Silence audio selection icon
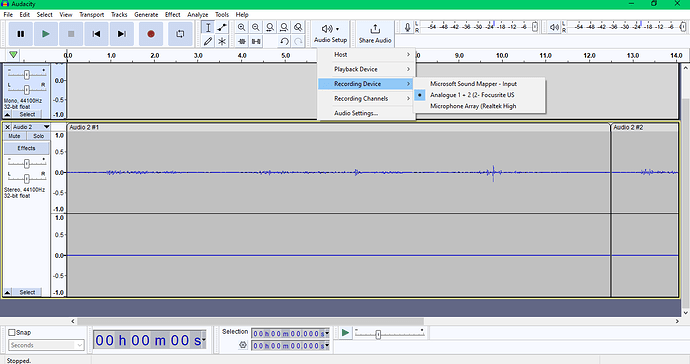Image resolution: width=690 pixels, height=364 pixels. pyautogui.click(x=256, y=41)
